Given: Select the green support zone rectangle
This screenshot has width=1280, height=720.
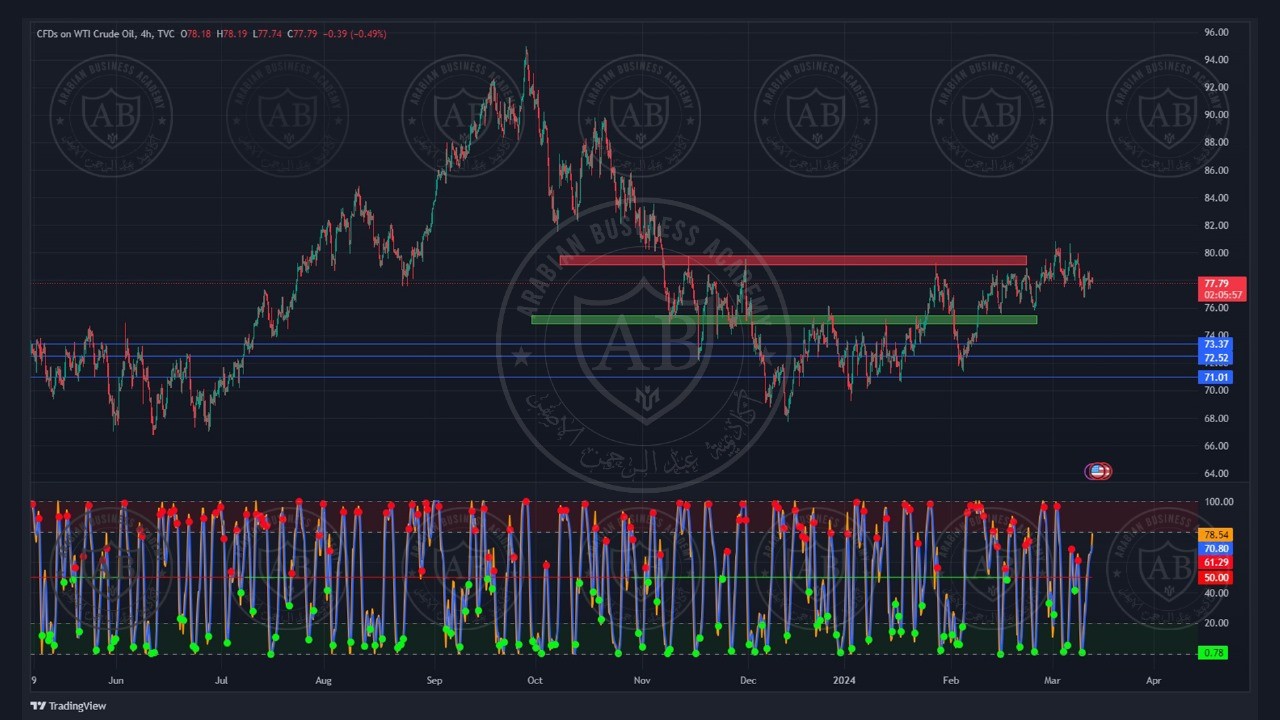Looking at the screenshot, I should pyautogui.click(x=784, y=320).
